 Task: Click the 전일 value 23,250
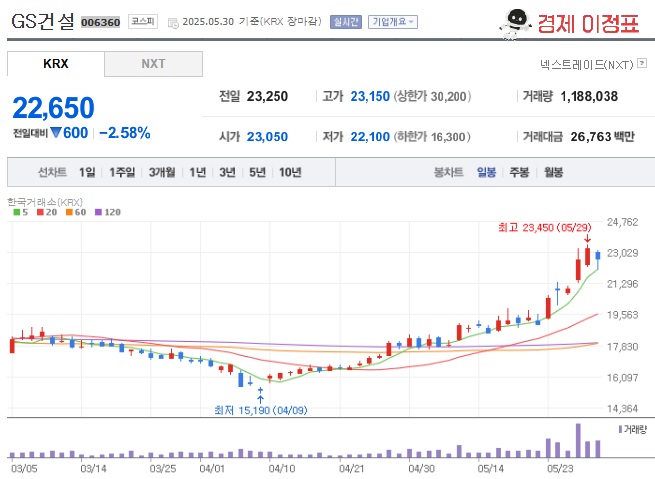(267, 96)
